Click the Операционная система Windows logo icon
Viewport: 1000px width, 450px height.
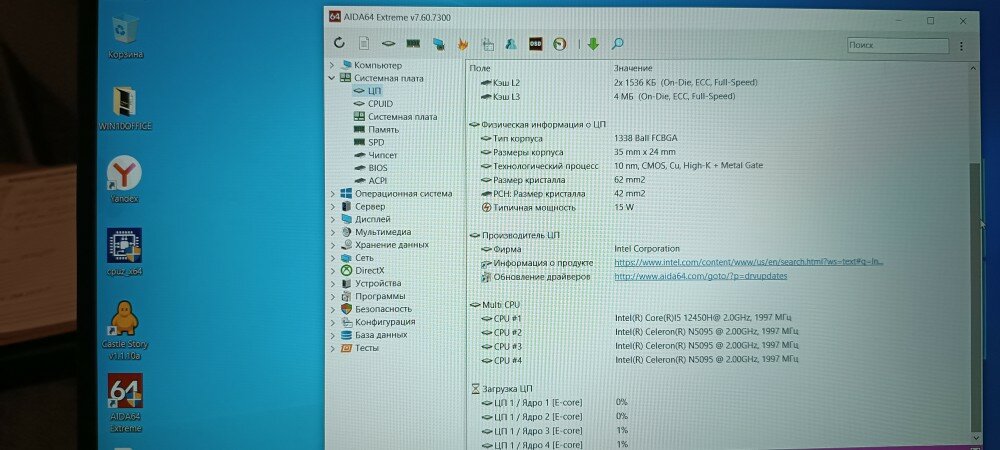coord(346,193)
